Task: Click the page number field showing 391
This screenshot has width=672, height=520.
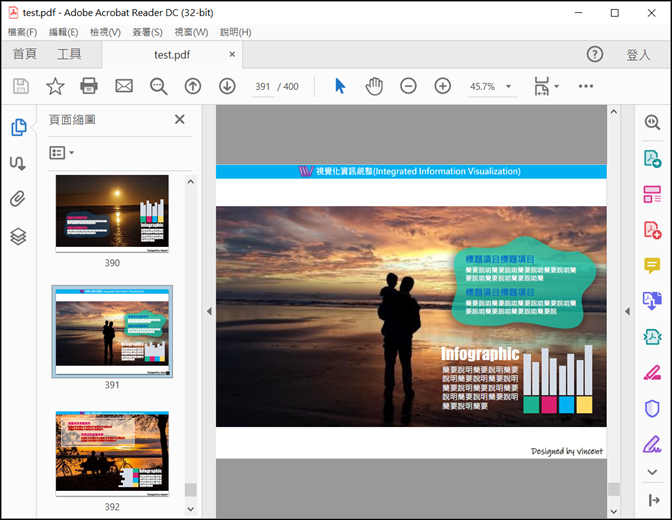Action: [x=263, y=87]
